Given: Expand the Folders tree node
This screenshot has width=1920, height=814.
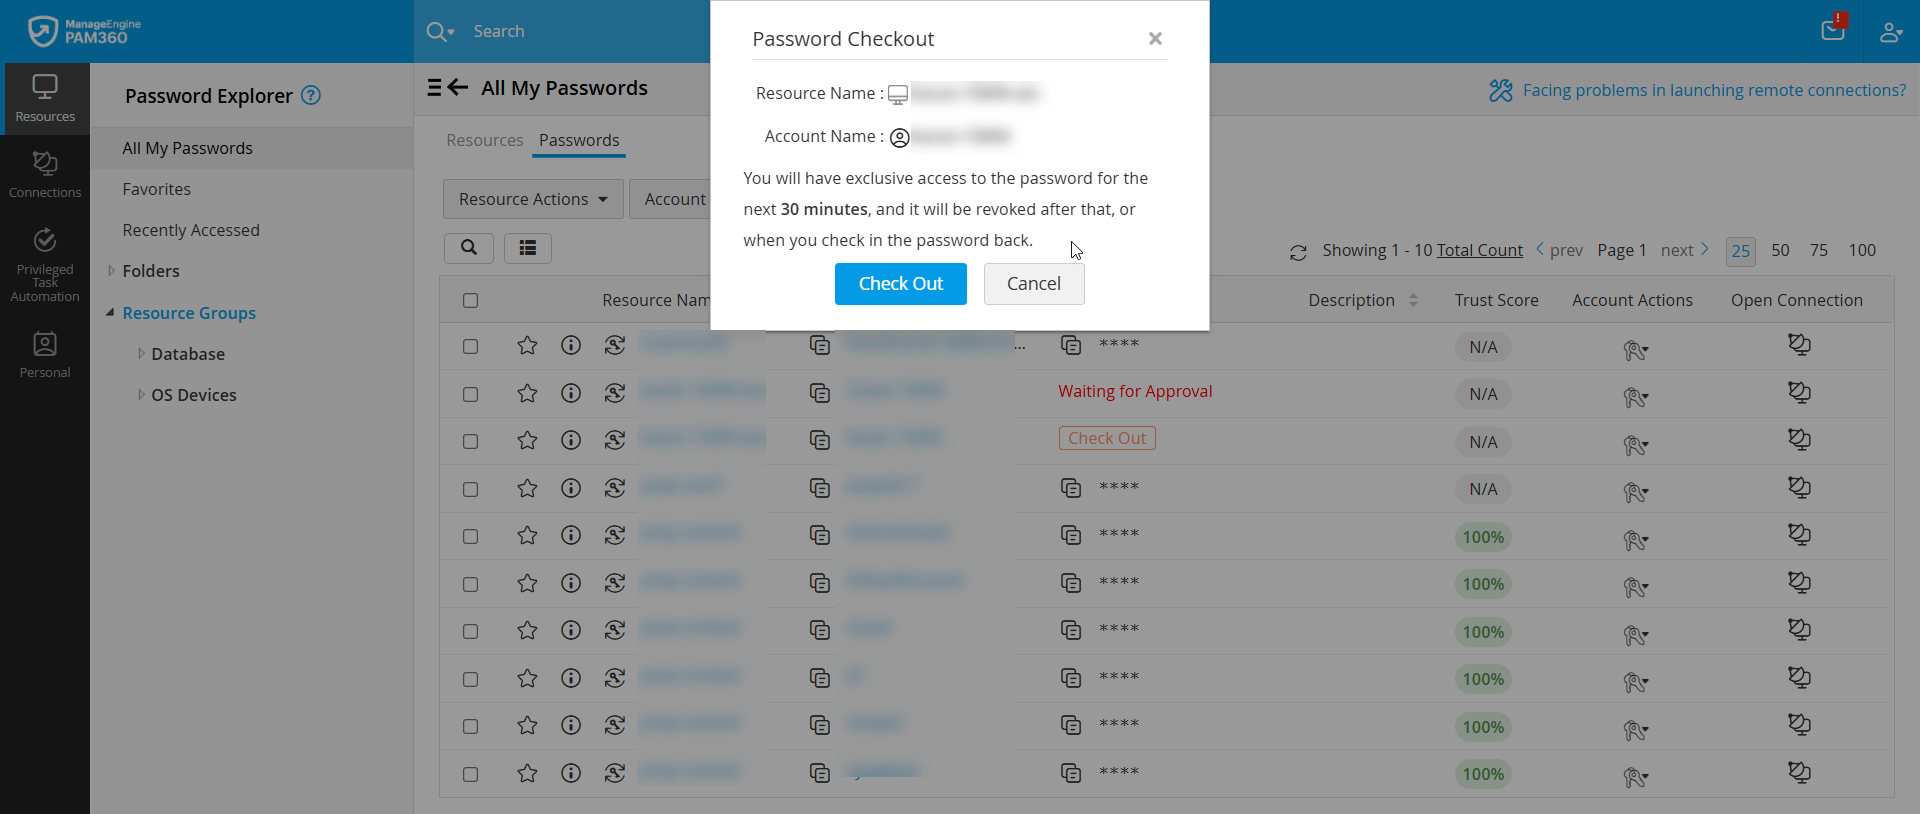Looking at the screenshot, I should coord(112,271).
